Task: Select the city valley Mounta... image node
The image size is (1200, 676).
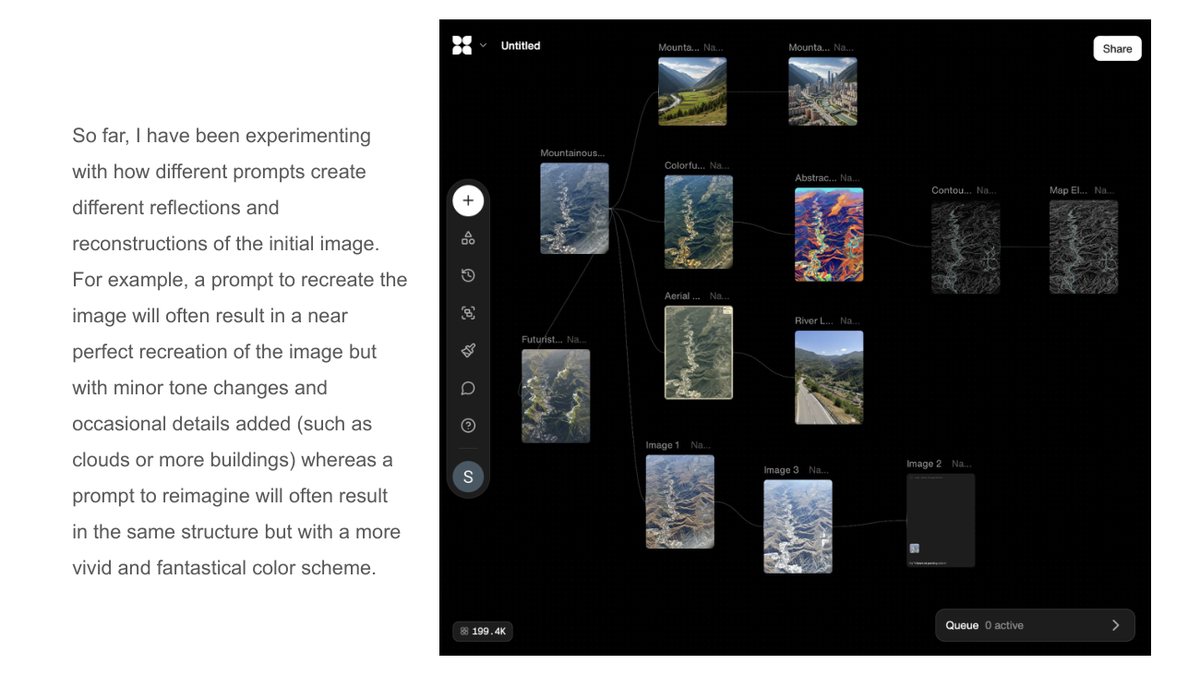Action: (x=822, y=91)
